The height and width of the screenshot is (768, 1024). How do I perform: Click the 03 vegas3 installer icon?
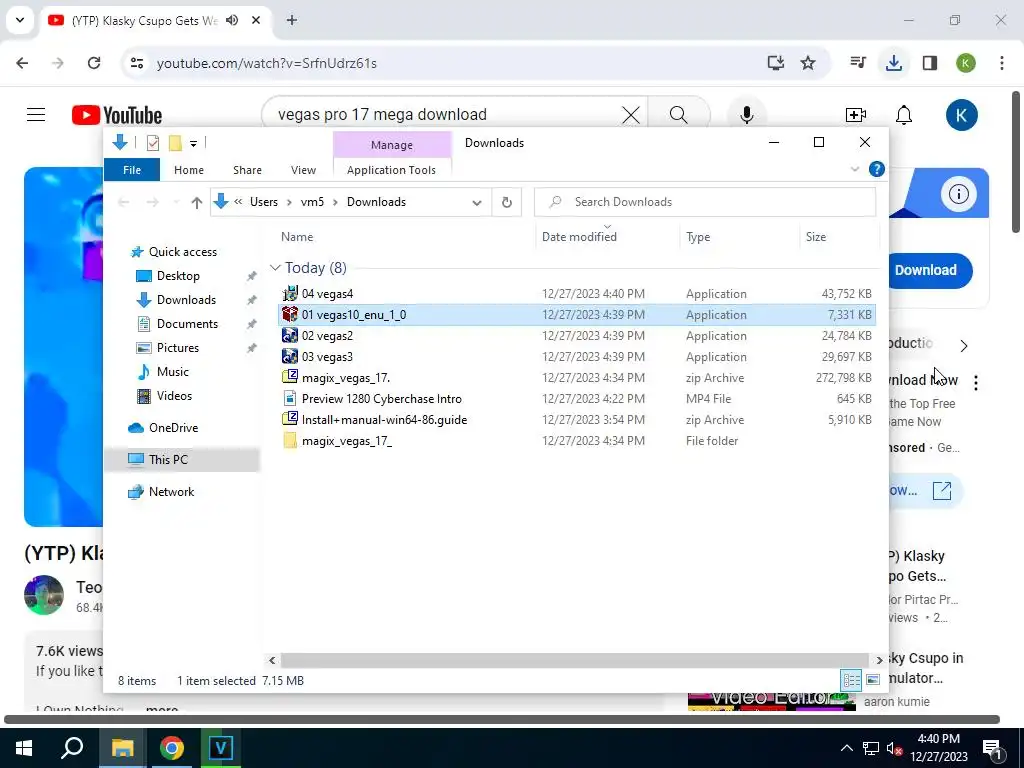pyautogui.click(x=290, y=357)
